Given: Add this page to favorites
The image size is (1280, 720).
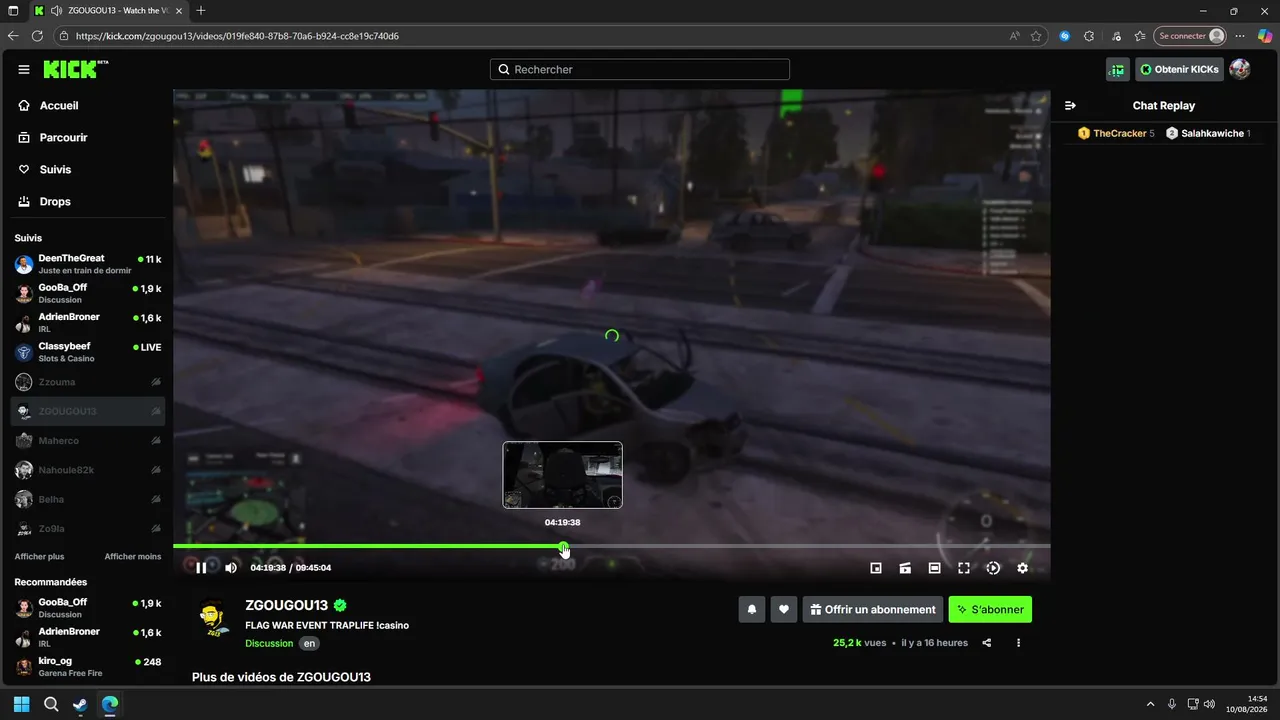Looking at the screenshot, I should tap(1036, 36).
